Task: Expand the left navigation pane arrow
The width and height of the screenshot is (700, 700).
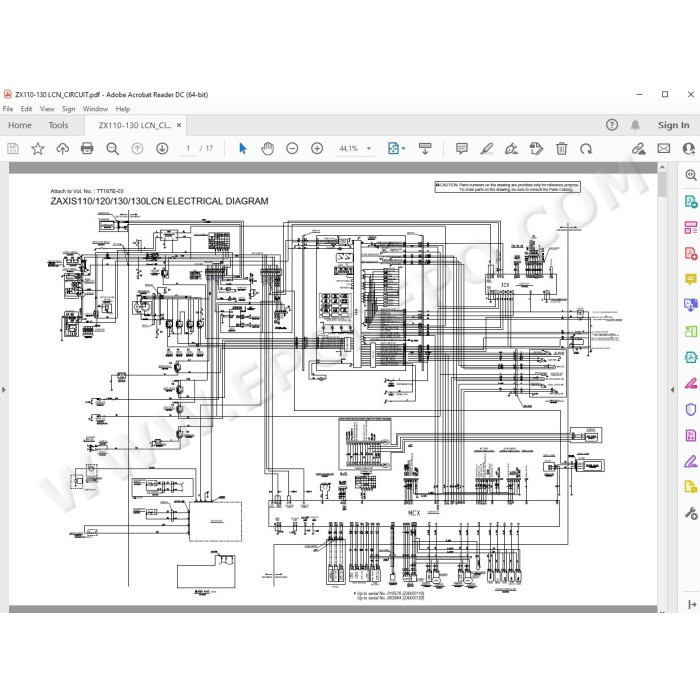Action: pyautogui.click(x=4, y=390)
